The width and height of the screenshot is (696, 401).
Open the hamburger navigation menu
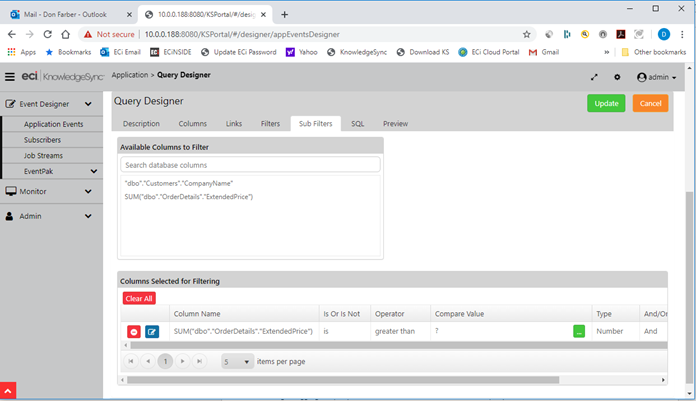[10, 77]
